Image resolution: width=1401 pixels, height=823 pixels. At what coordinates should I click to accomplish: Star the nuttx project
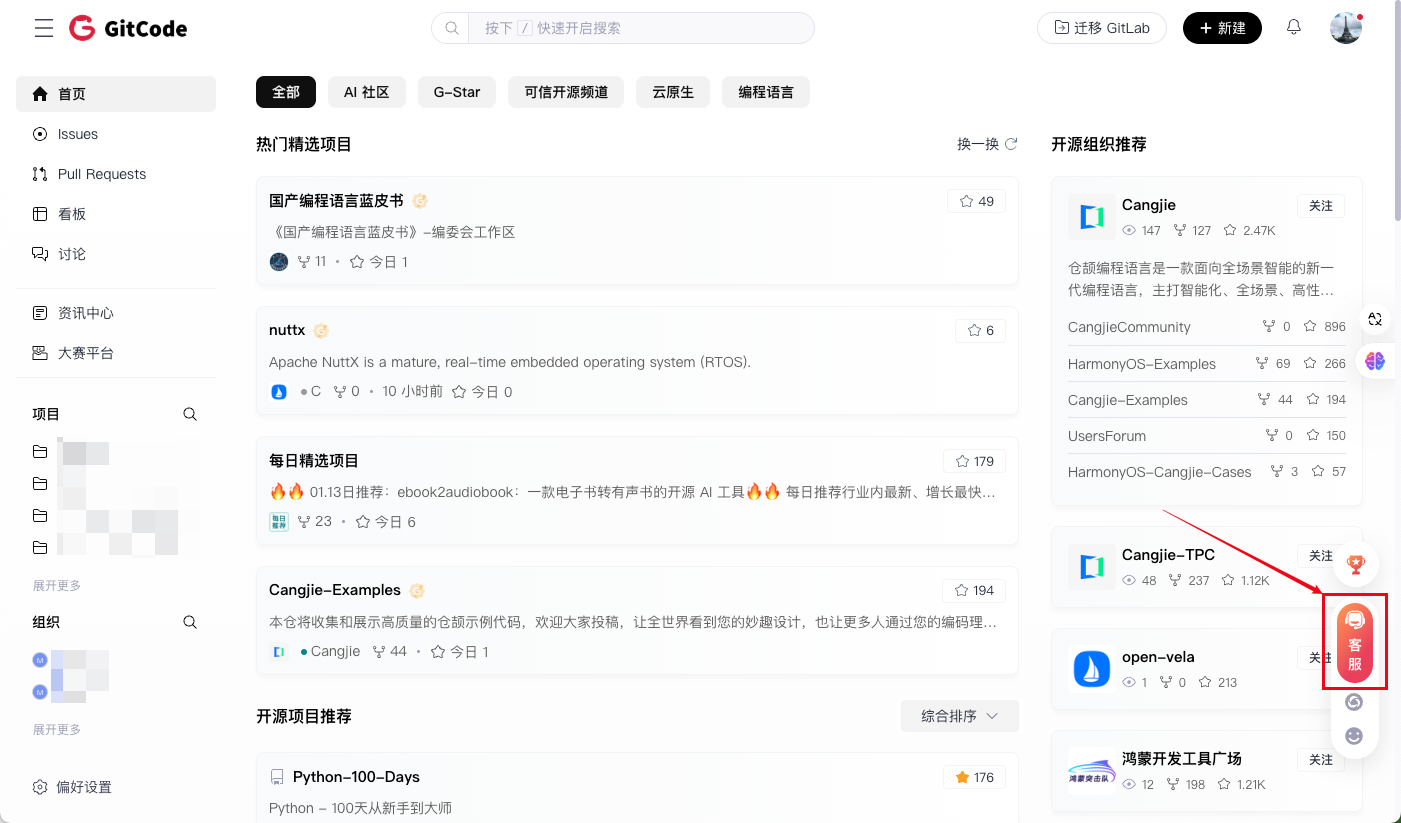[980, 330]
